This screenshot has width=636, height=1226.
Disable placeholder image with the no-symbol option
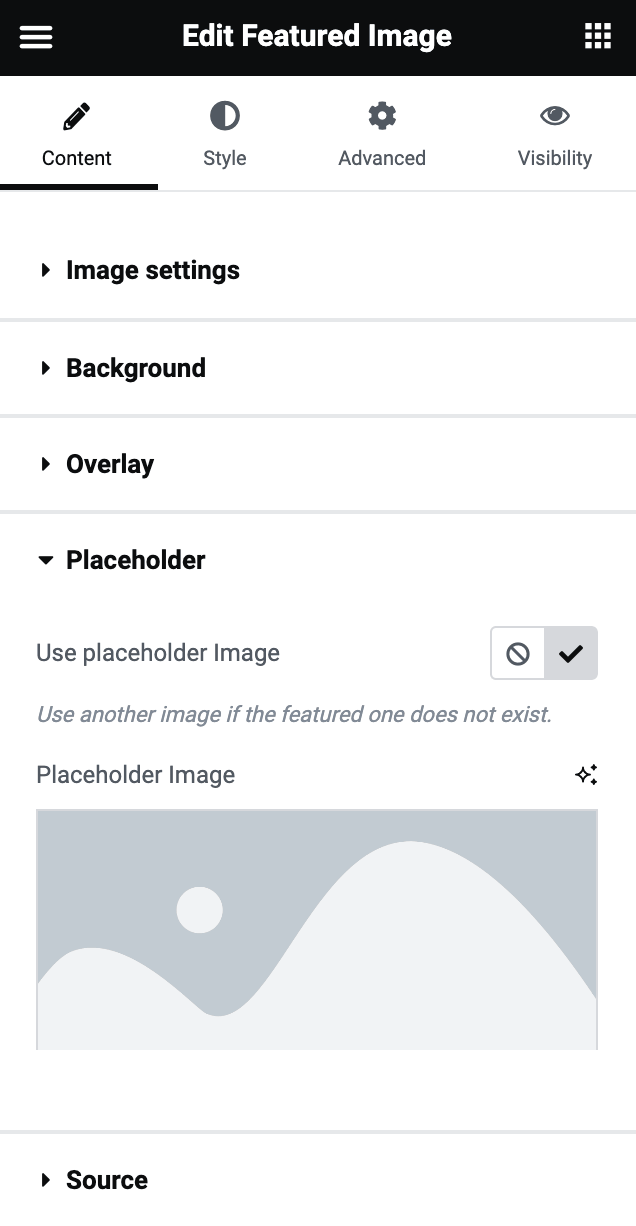pyautogui.click(x=518, y=654)
